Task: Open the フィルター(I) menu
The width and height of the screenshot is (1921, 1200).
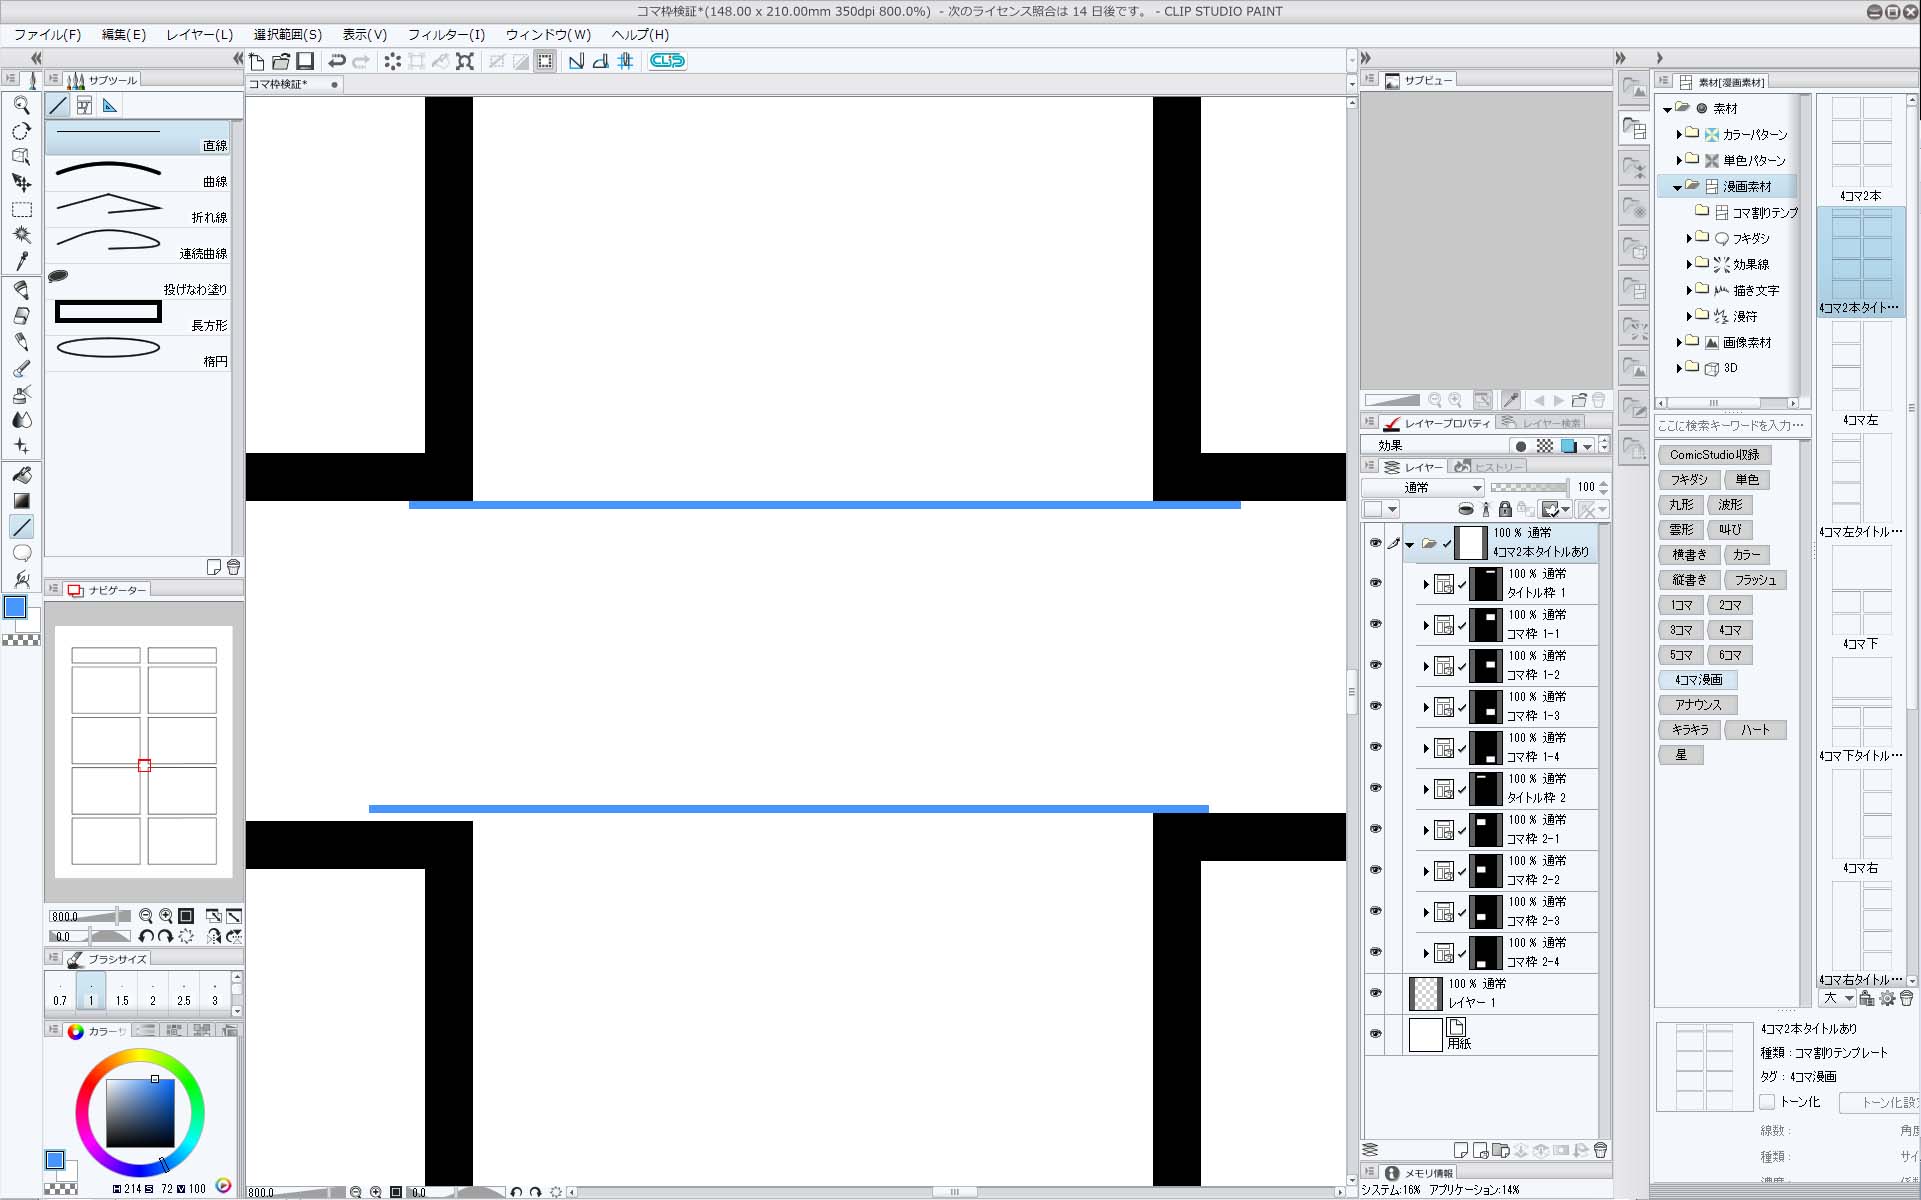Action: pos(446,34)
